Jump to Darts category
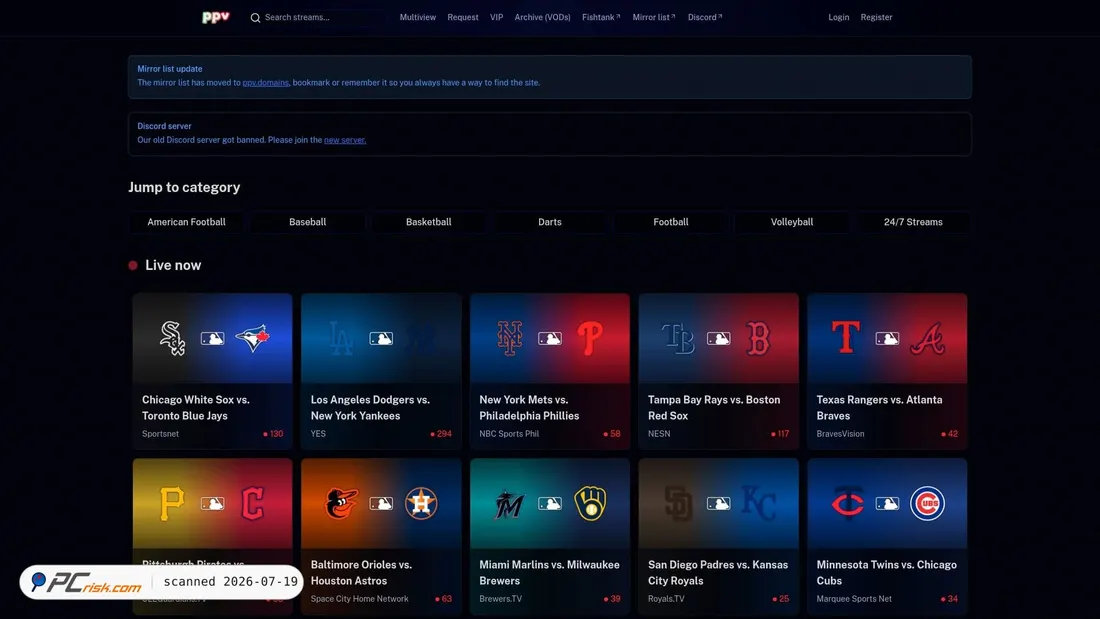 point(550,222)
